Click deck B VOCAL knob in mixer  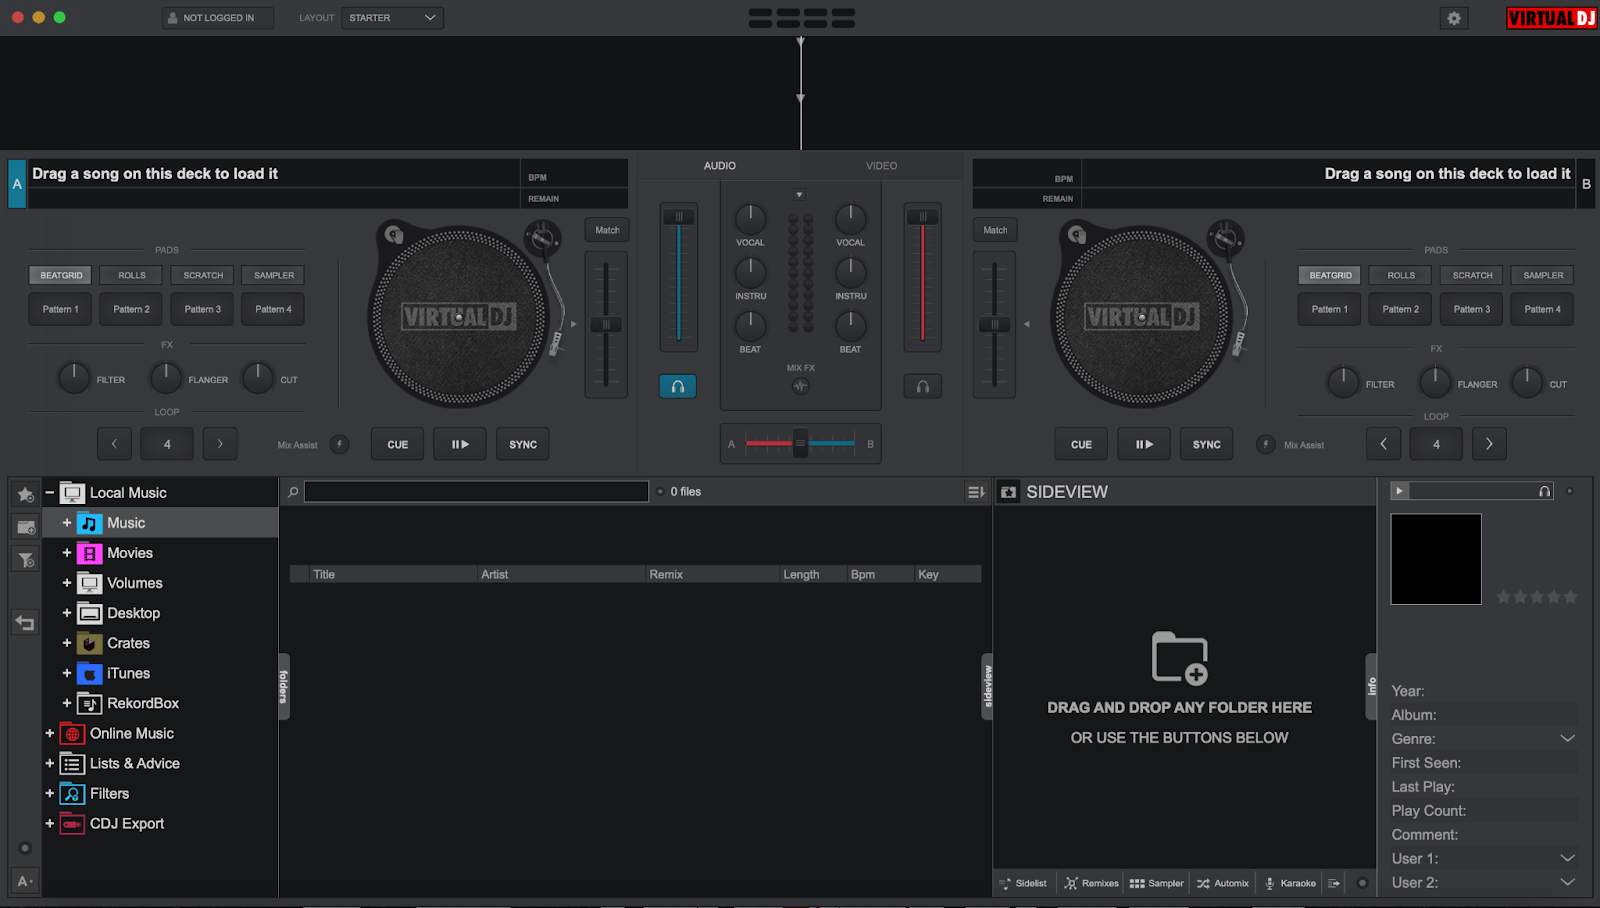pos(850,219)
